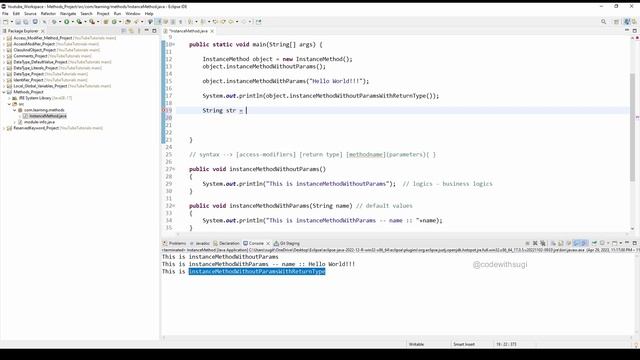The image size is (640, 360).
Task: Run the program with green Run button
Action: [x=66, y=22]
